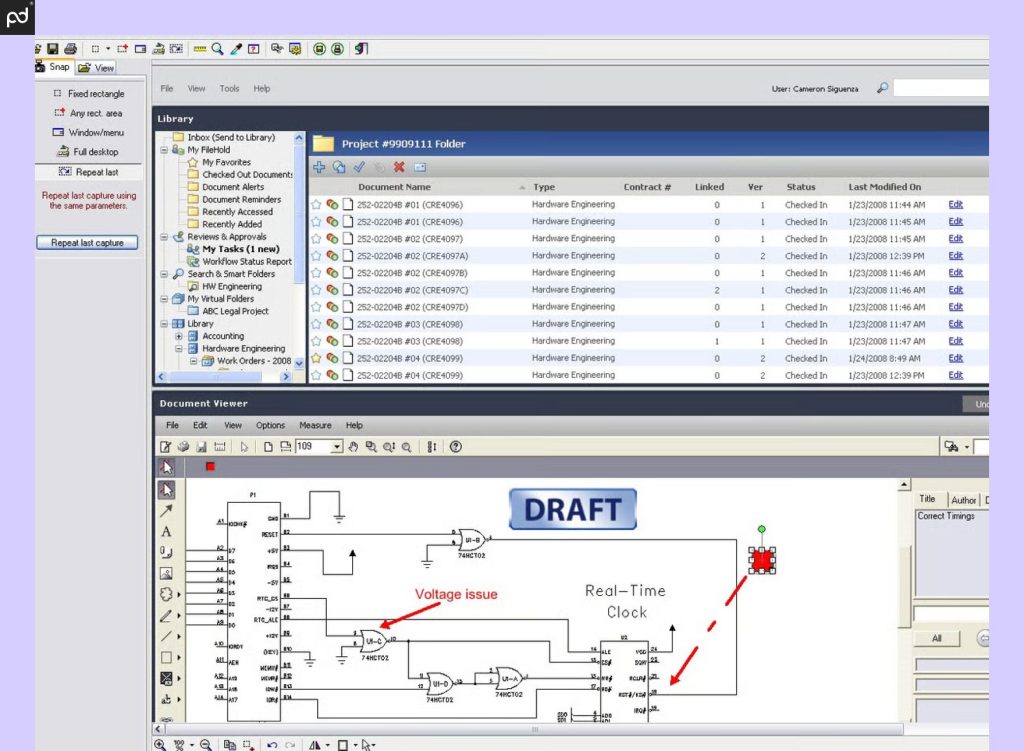Screen dimensions: 1024x751
Task: Toggle favorite star for 252-02204B #03 (CRE4098) with Linked 1
Action: pyautogui.click(x=316, y=341)
